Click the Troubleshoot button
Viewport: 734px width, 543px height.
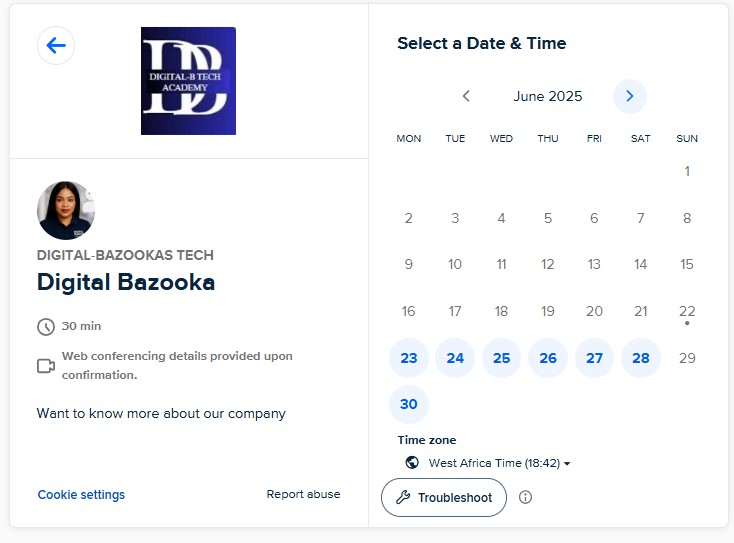click(444, 497)
